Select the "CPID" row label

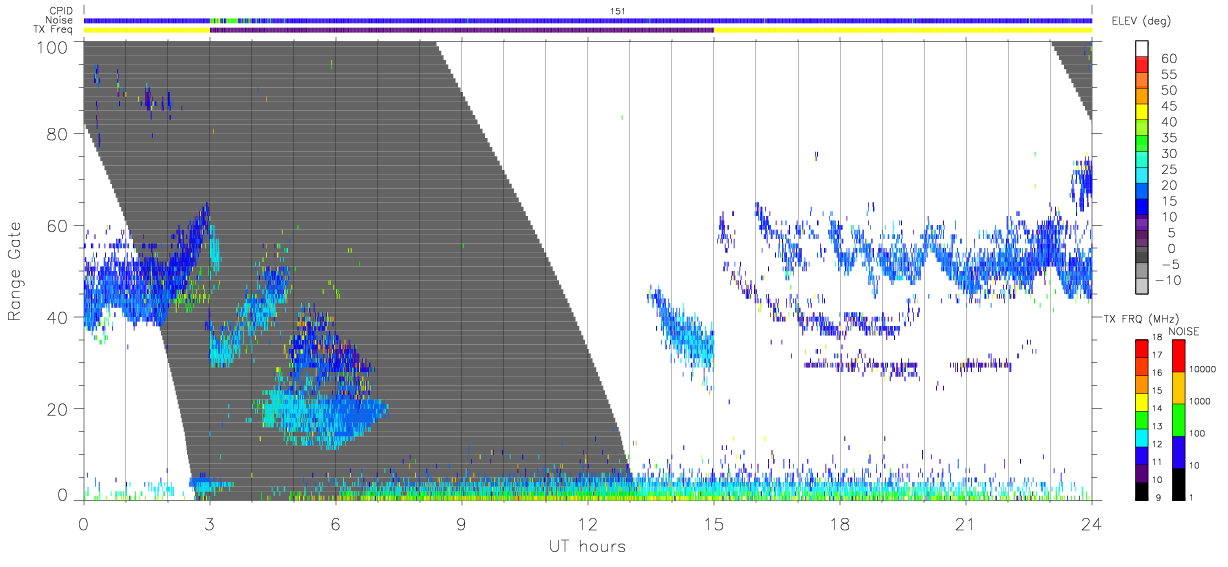click(61, 11)
